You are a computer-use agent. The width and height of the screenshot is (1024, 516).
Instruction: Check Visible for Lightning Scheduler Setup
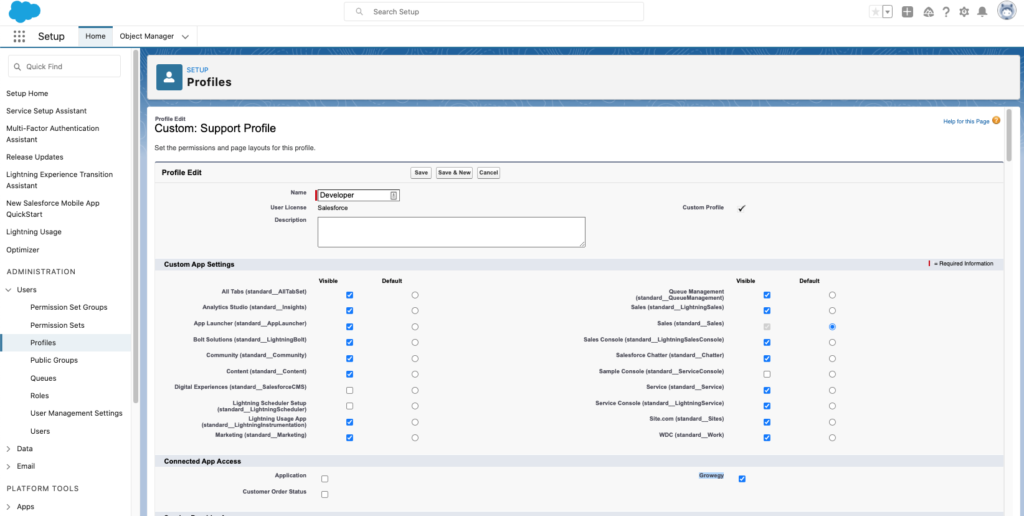[x=349, y=406]
